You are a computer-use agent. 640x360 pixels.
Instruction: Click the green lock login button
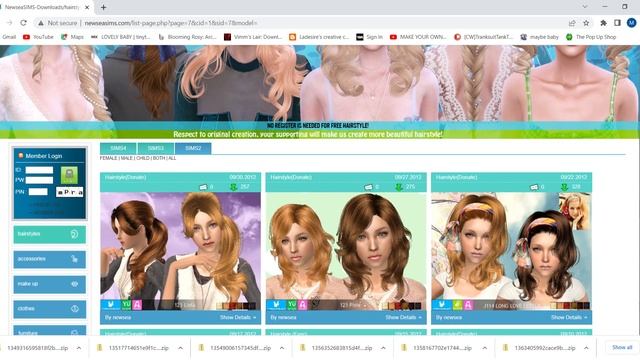69,175
